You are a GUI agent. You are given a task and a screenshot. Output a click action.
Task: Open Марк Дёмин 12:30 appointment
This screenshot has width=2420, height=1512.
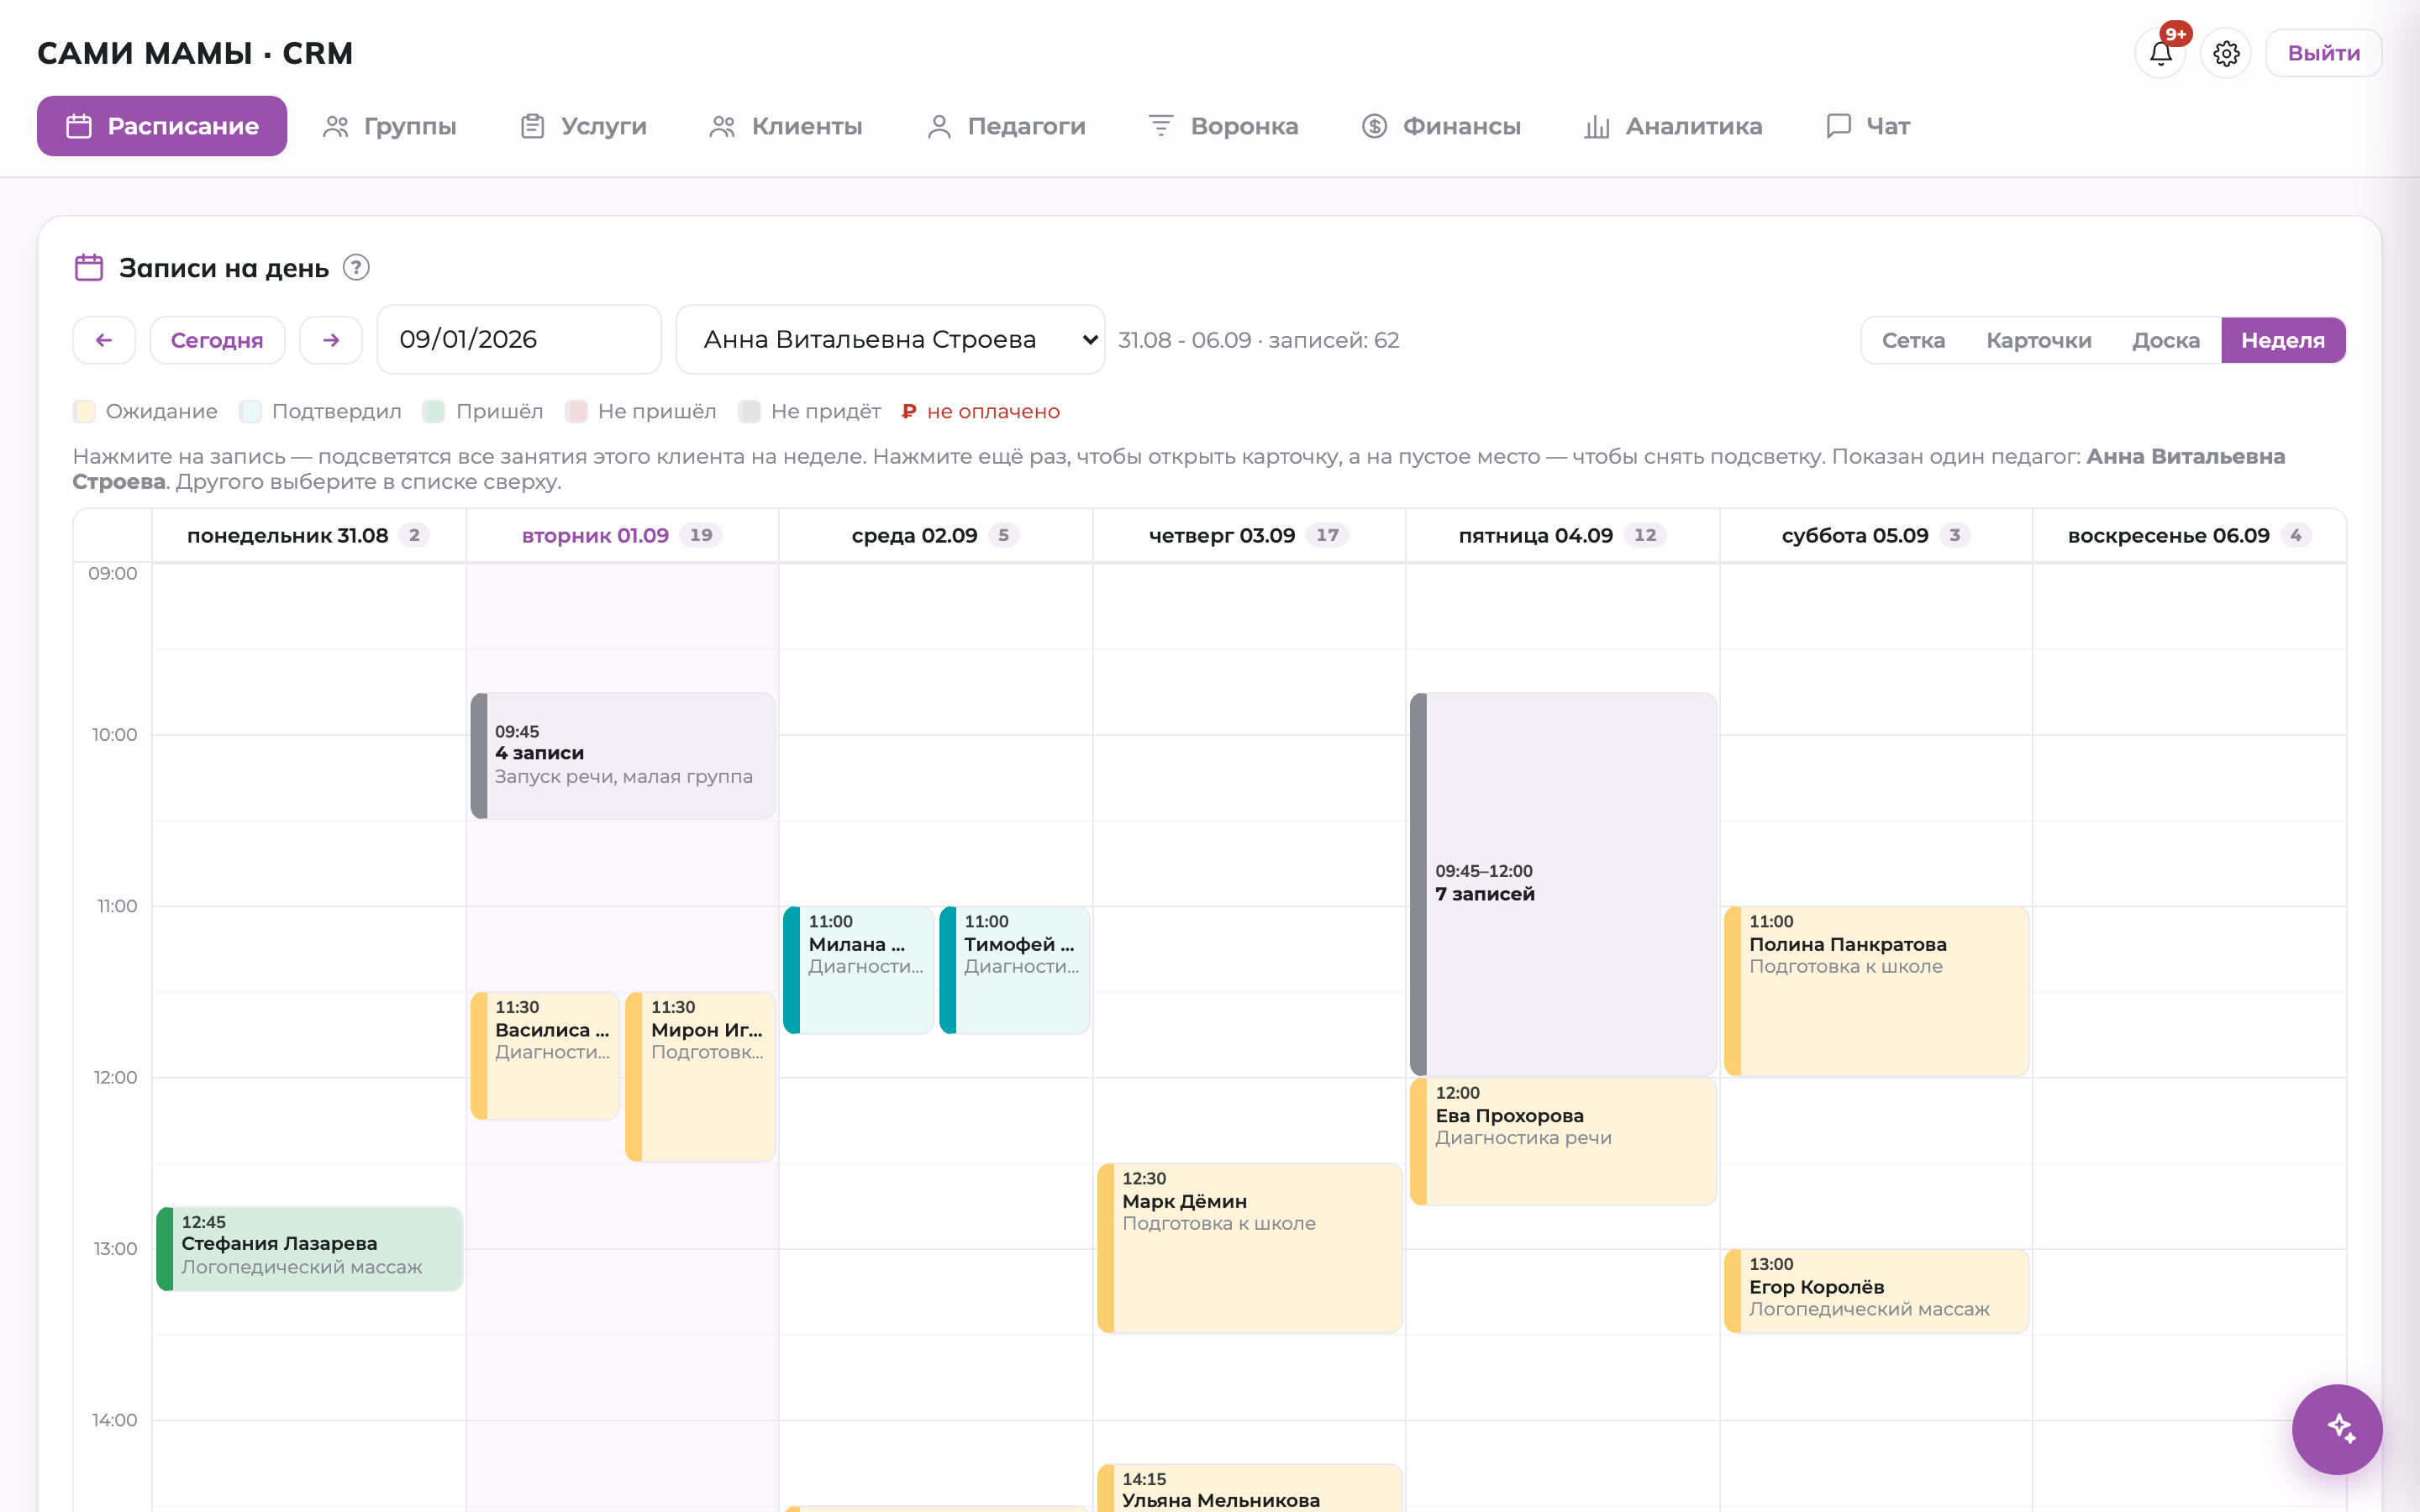[x=1250, y=1248]
